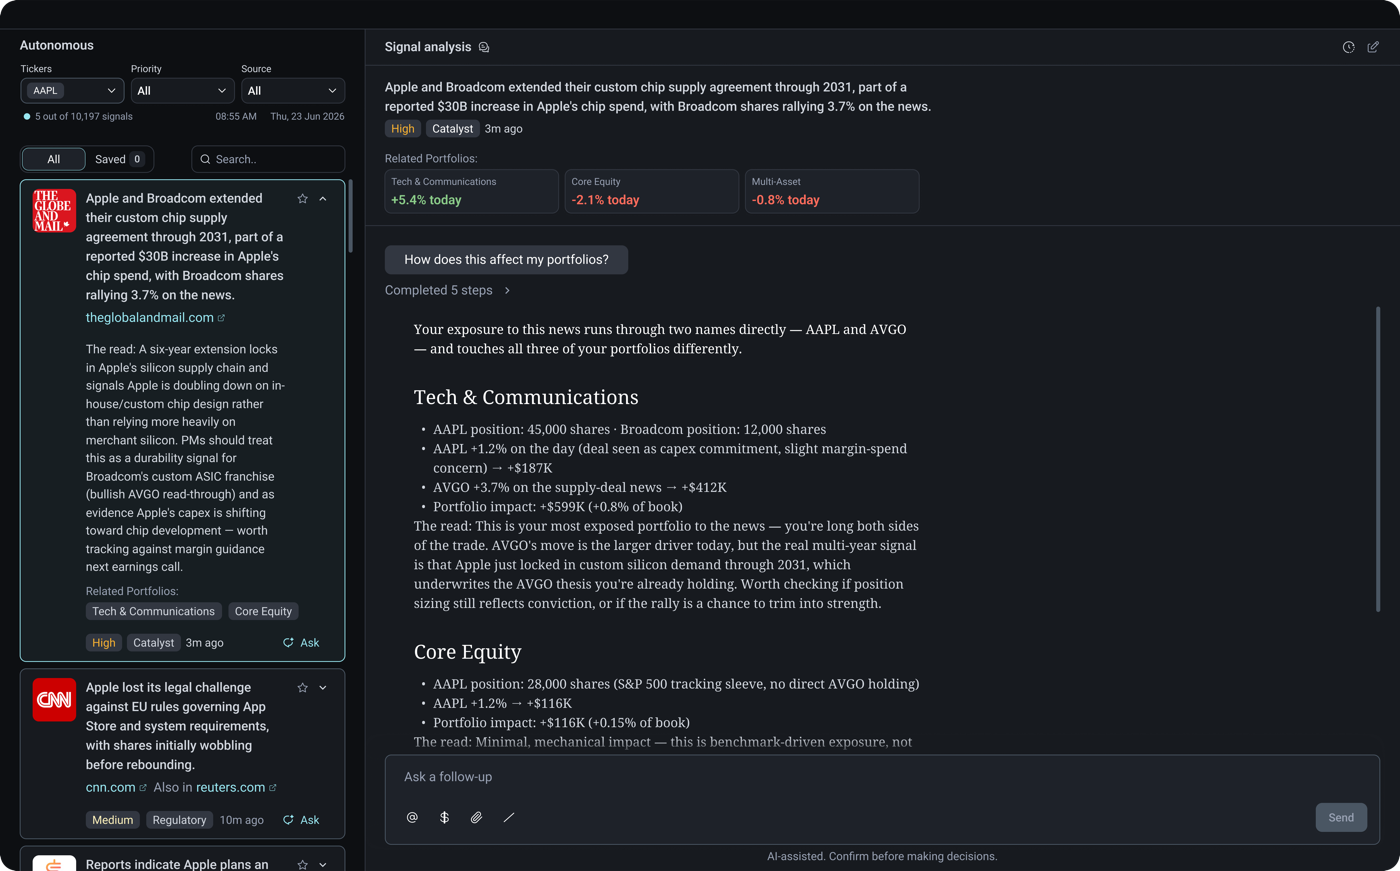Expand the Reports indicate Apple plans card

pos(323,864)
